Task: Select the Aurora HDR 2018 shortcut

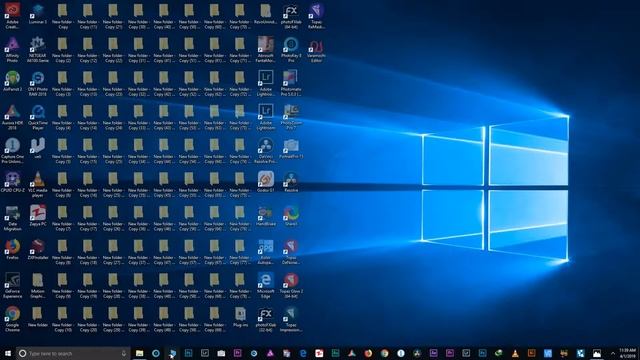Action: click(12, 117)
